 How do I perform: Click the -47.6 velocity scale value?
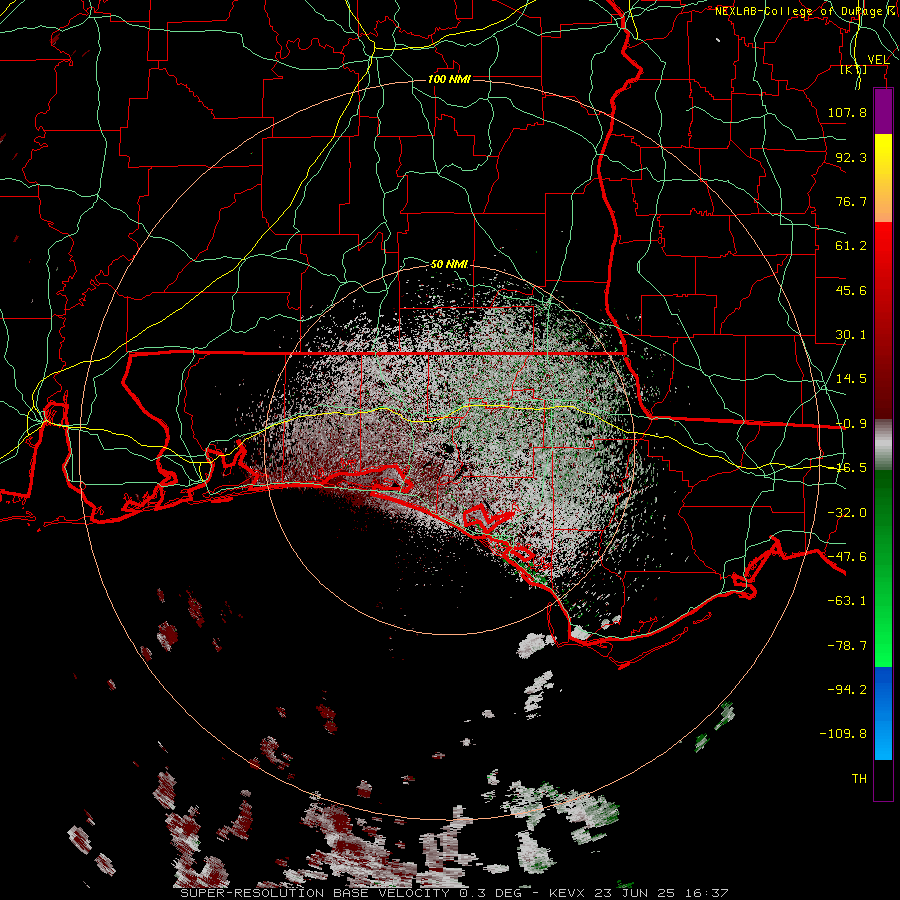pos(847,557)
